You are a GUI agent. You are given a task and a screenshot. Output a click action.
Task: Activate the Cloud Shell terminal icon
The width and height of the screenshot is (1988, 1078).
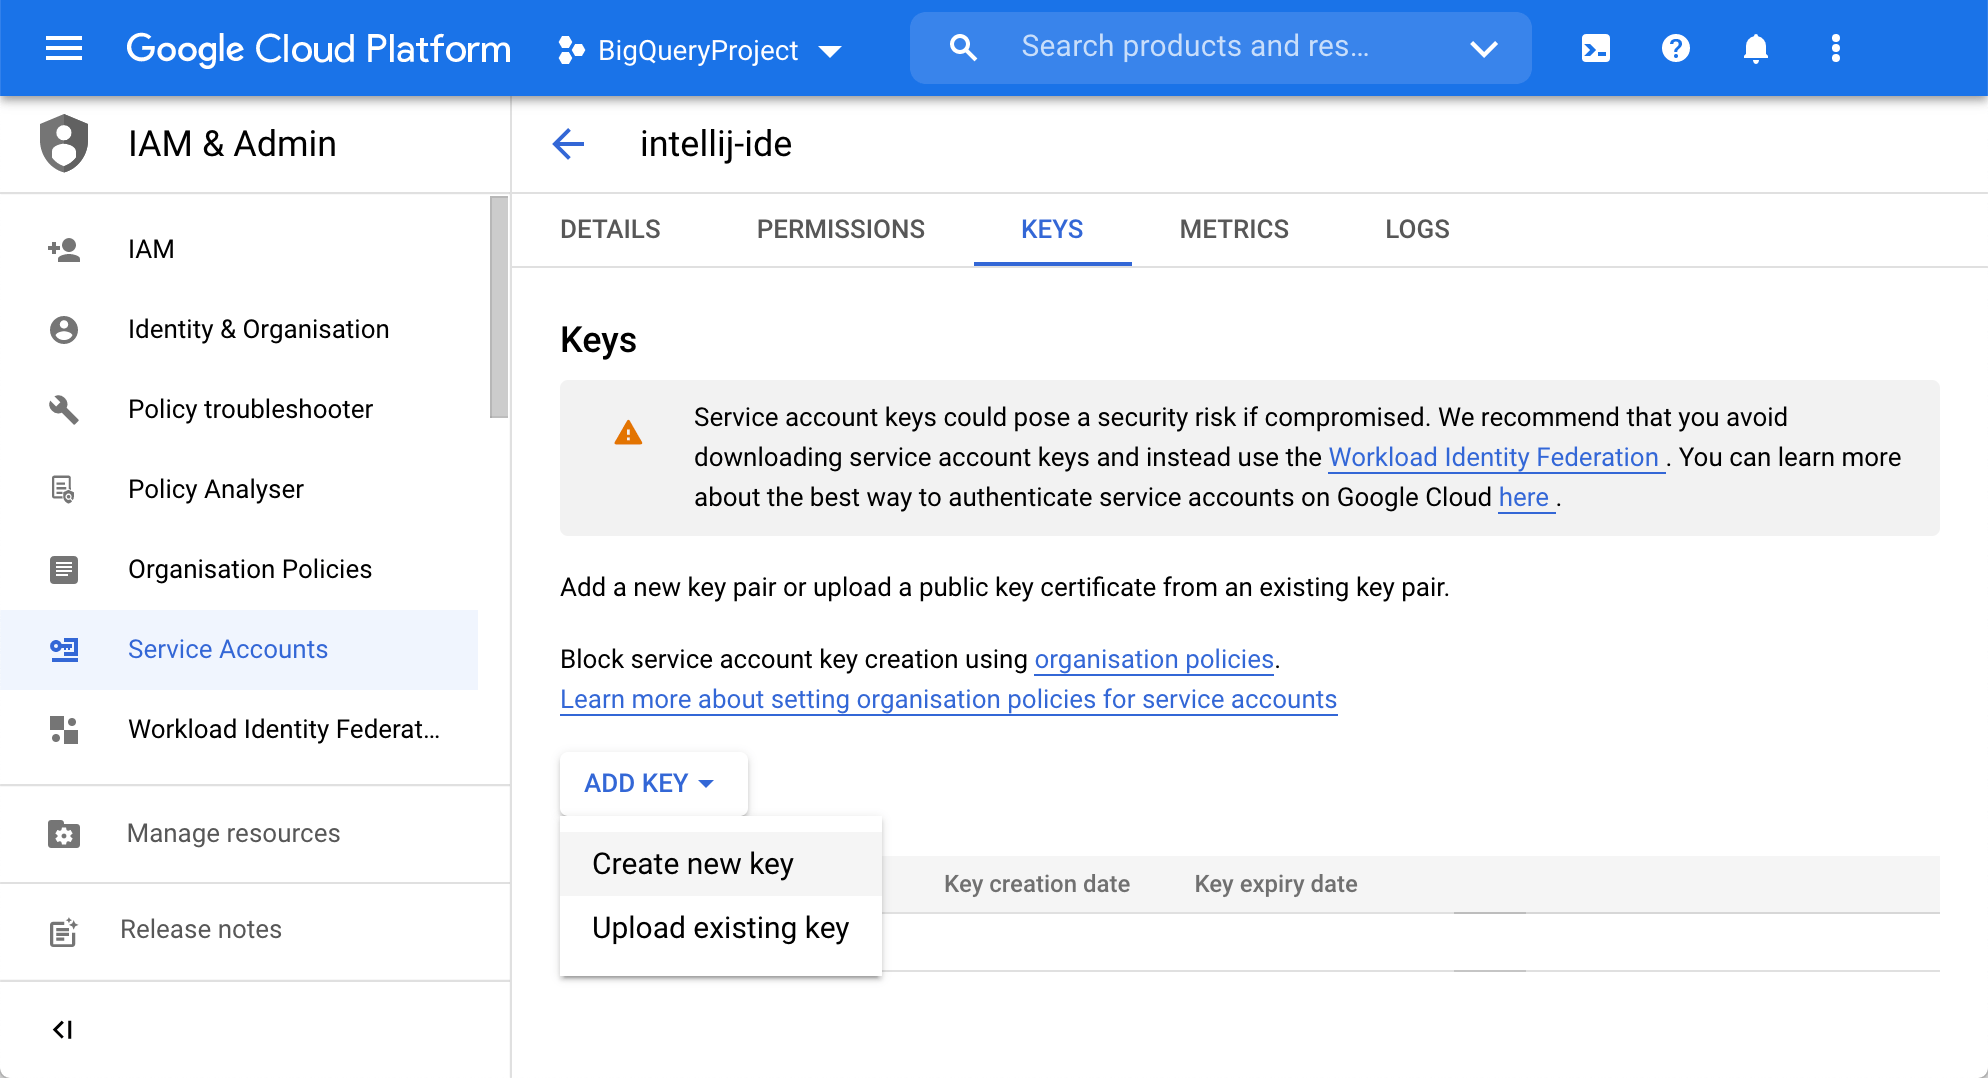[1594, 48]
